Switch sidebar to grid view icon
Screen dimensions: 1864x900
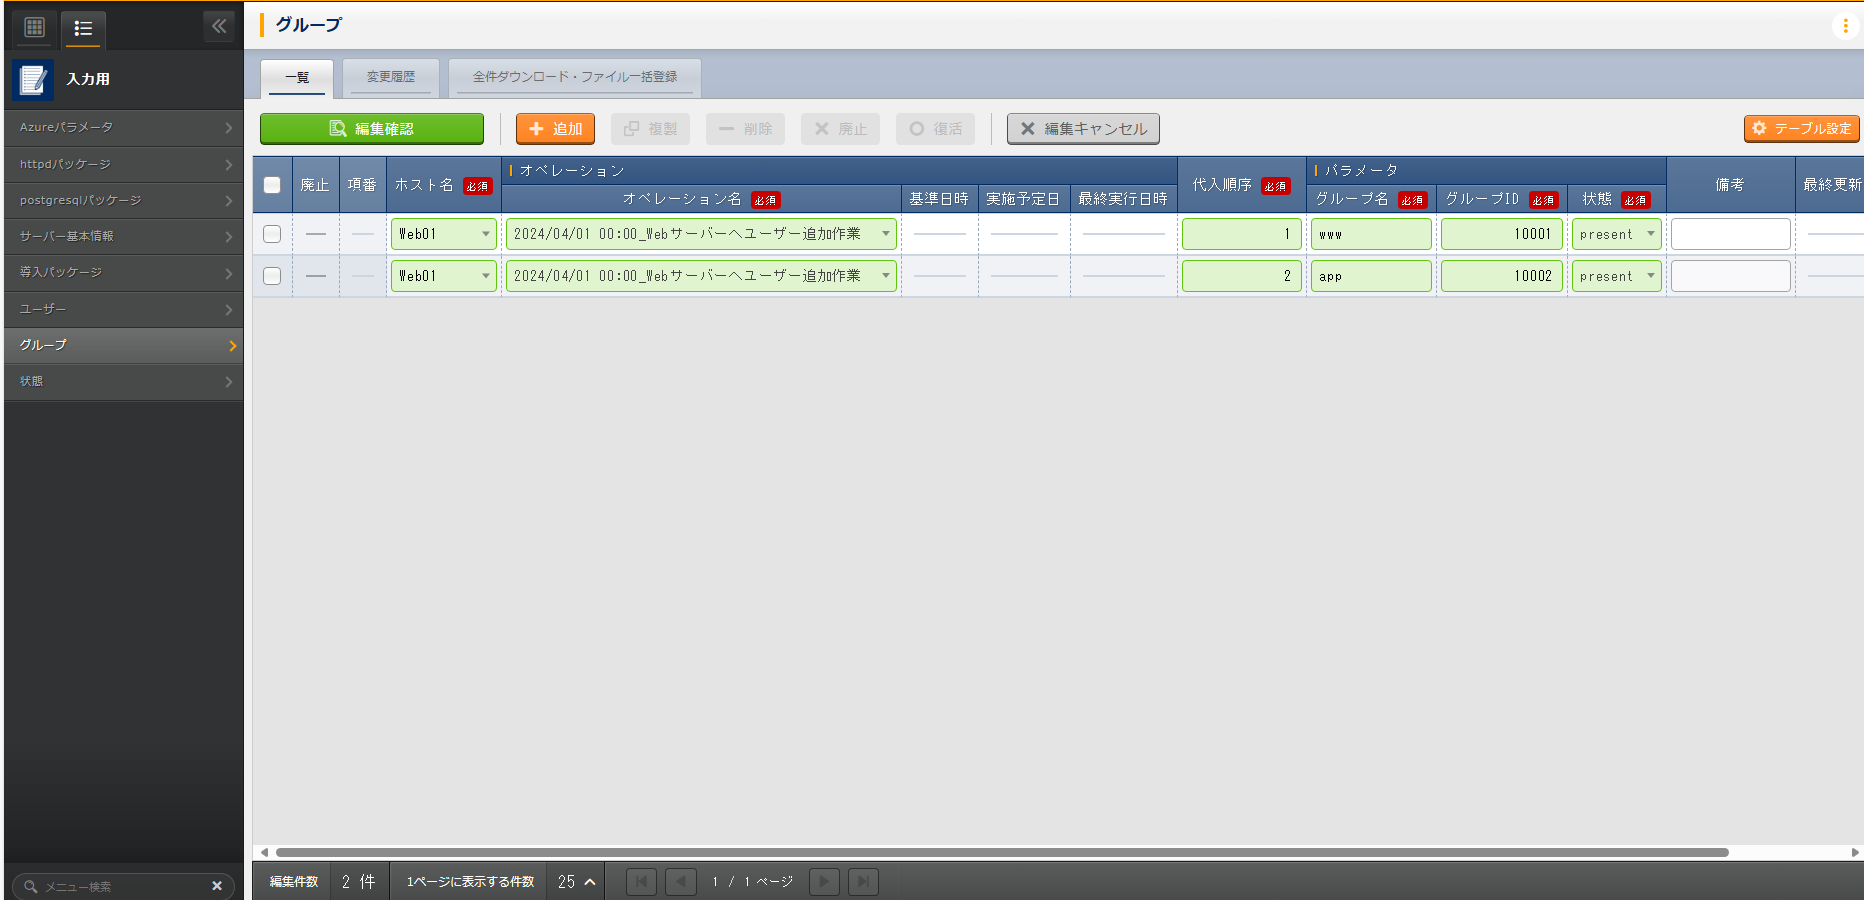click(35, 28)
